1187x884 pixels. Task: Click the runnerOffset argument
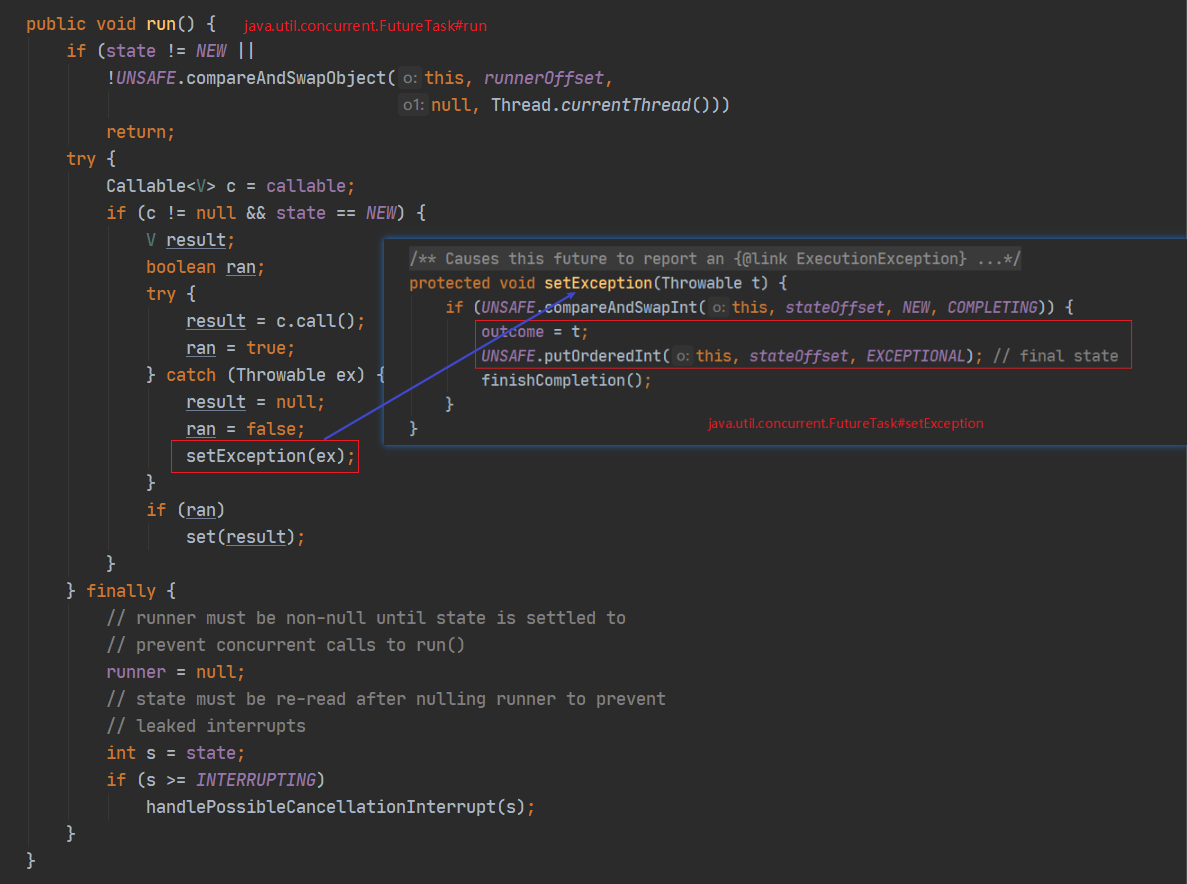(x=544, y=78)
